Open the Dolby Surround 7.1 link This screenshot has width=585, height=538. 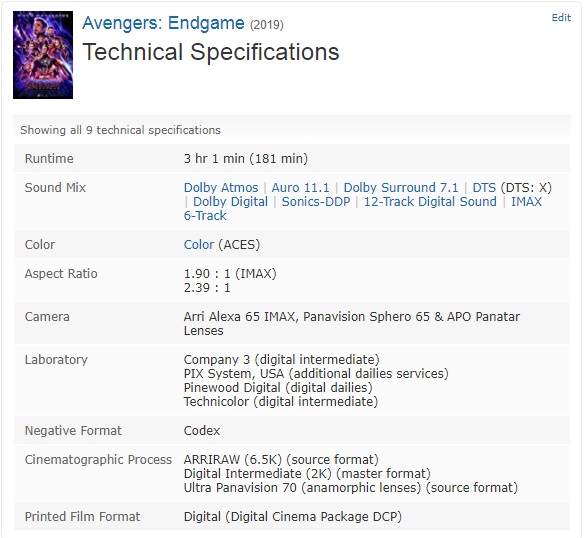[x=401, y=187]
